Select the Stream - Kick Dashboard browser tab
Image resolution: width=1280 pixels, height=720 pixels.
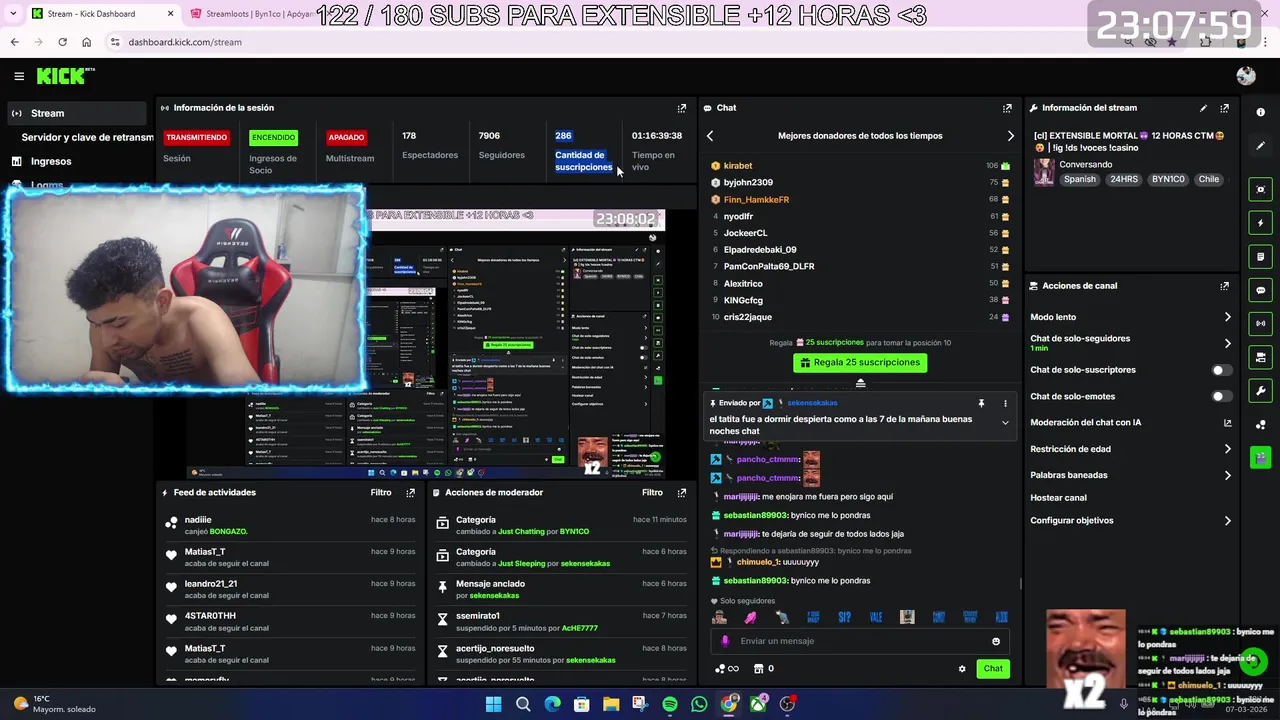click(x=100, y=14)
